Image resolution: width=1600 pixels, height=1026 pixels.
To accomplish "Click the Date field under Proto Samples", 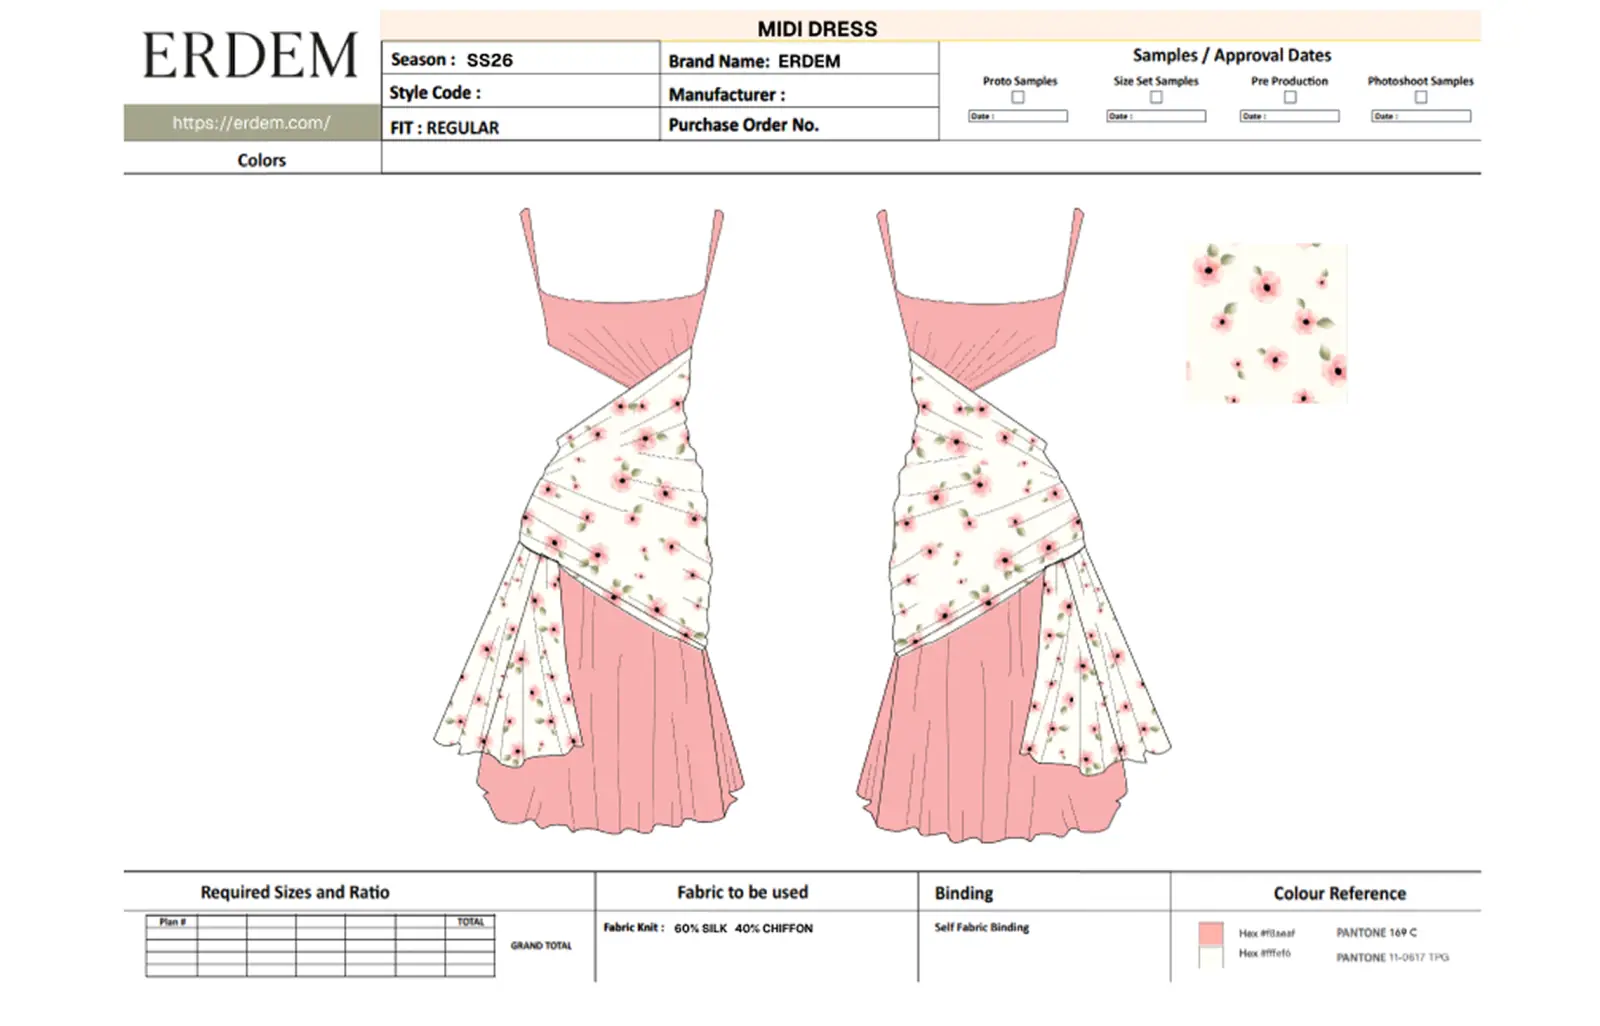I will 1018,116.
